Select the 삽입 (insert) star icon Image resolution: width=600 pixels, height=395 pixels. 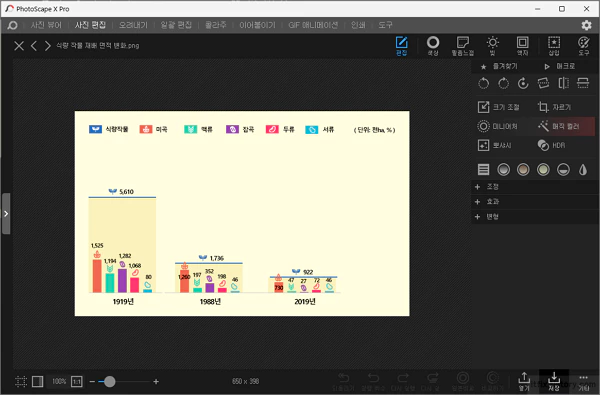554,46
